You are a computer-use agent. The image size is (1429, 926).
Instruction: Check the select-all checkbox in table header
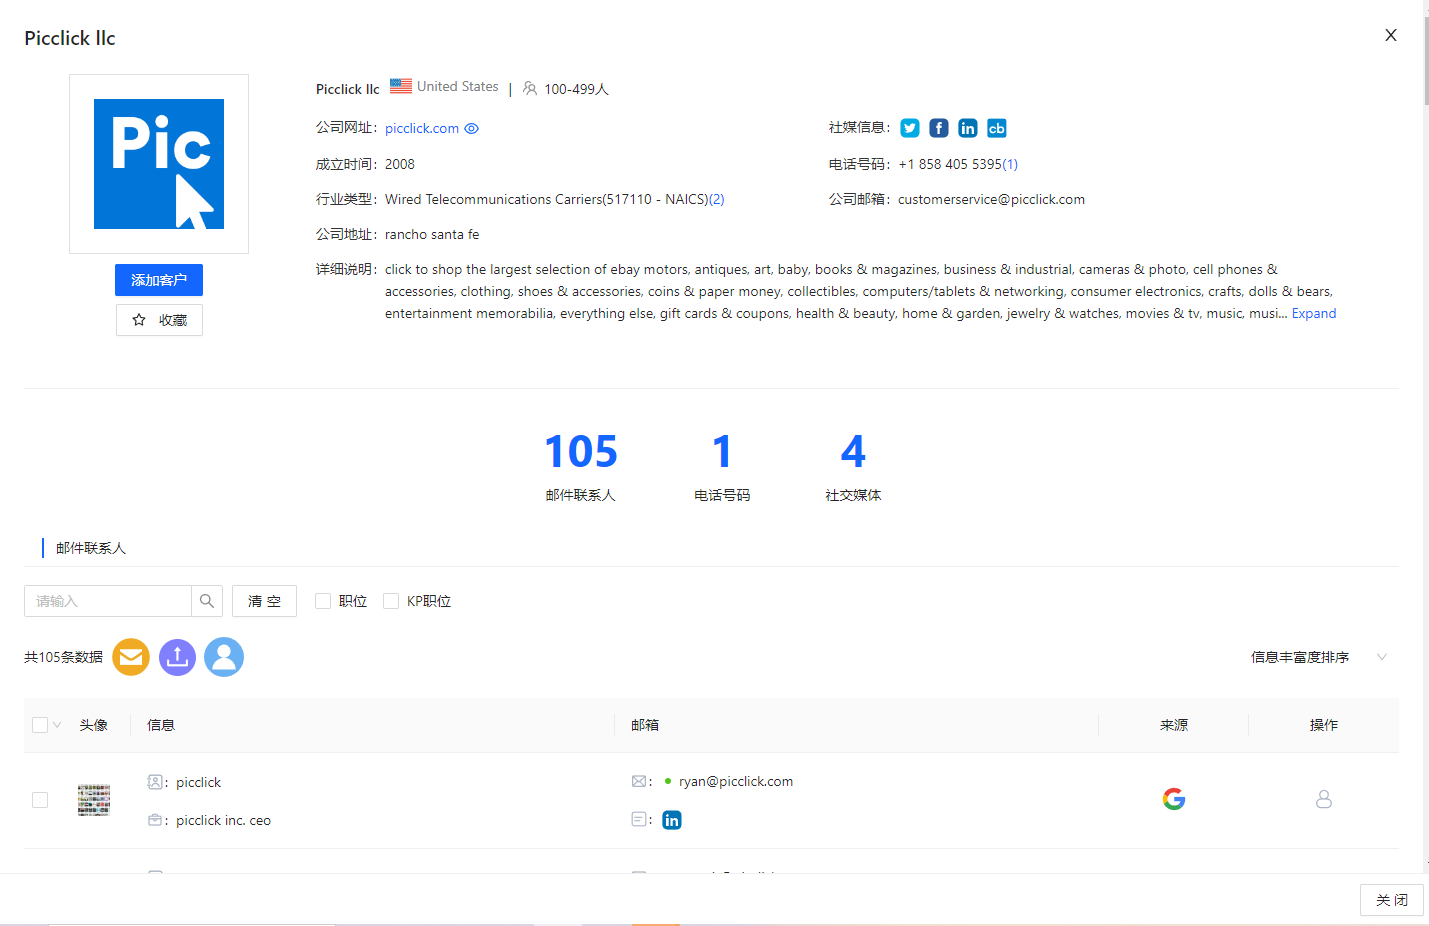(x=40, y=725)
